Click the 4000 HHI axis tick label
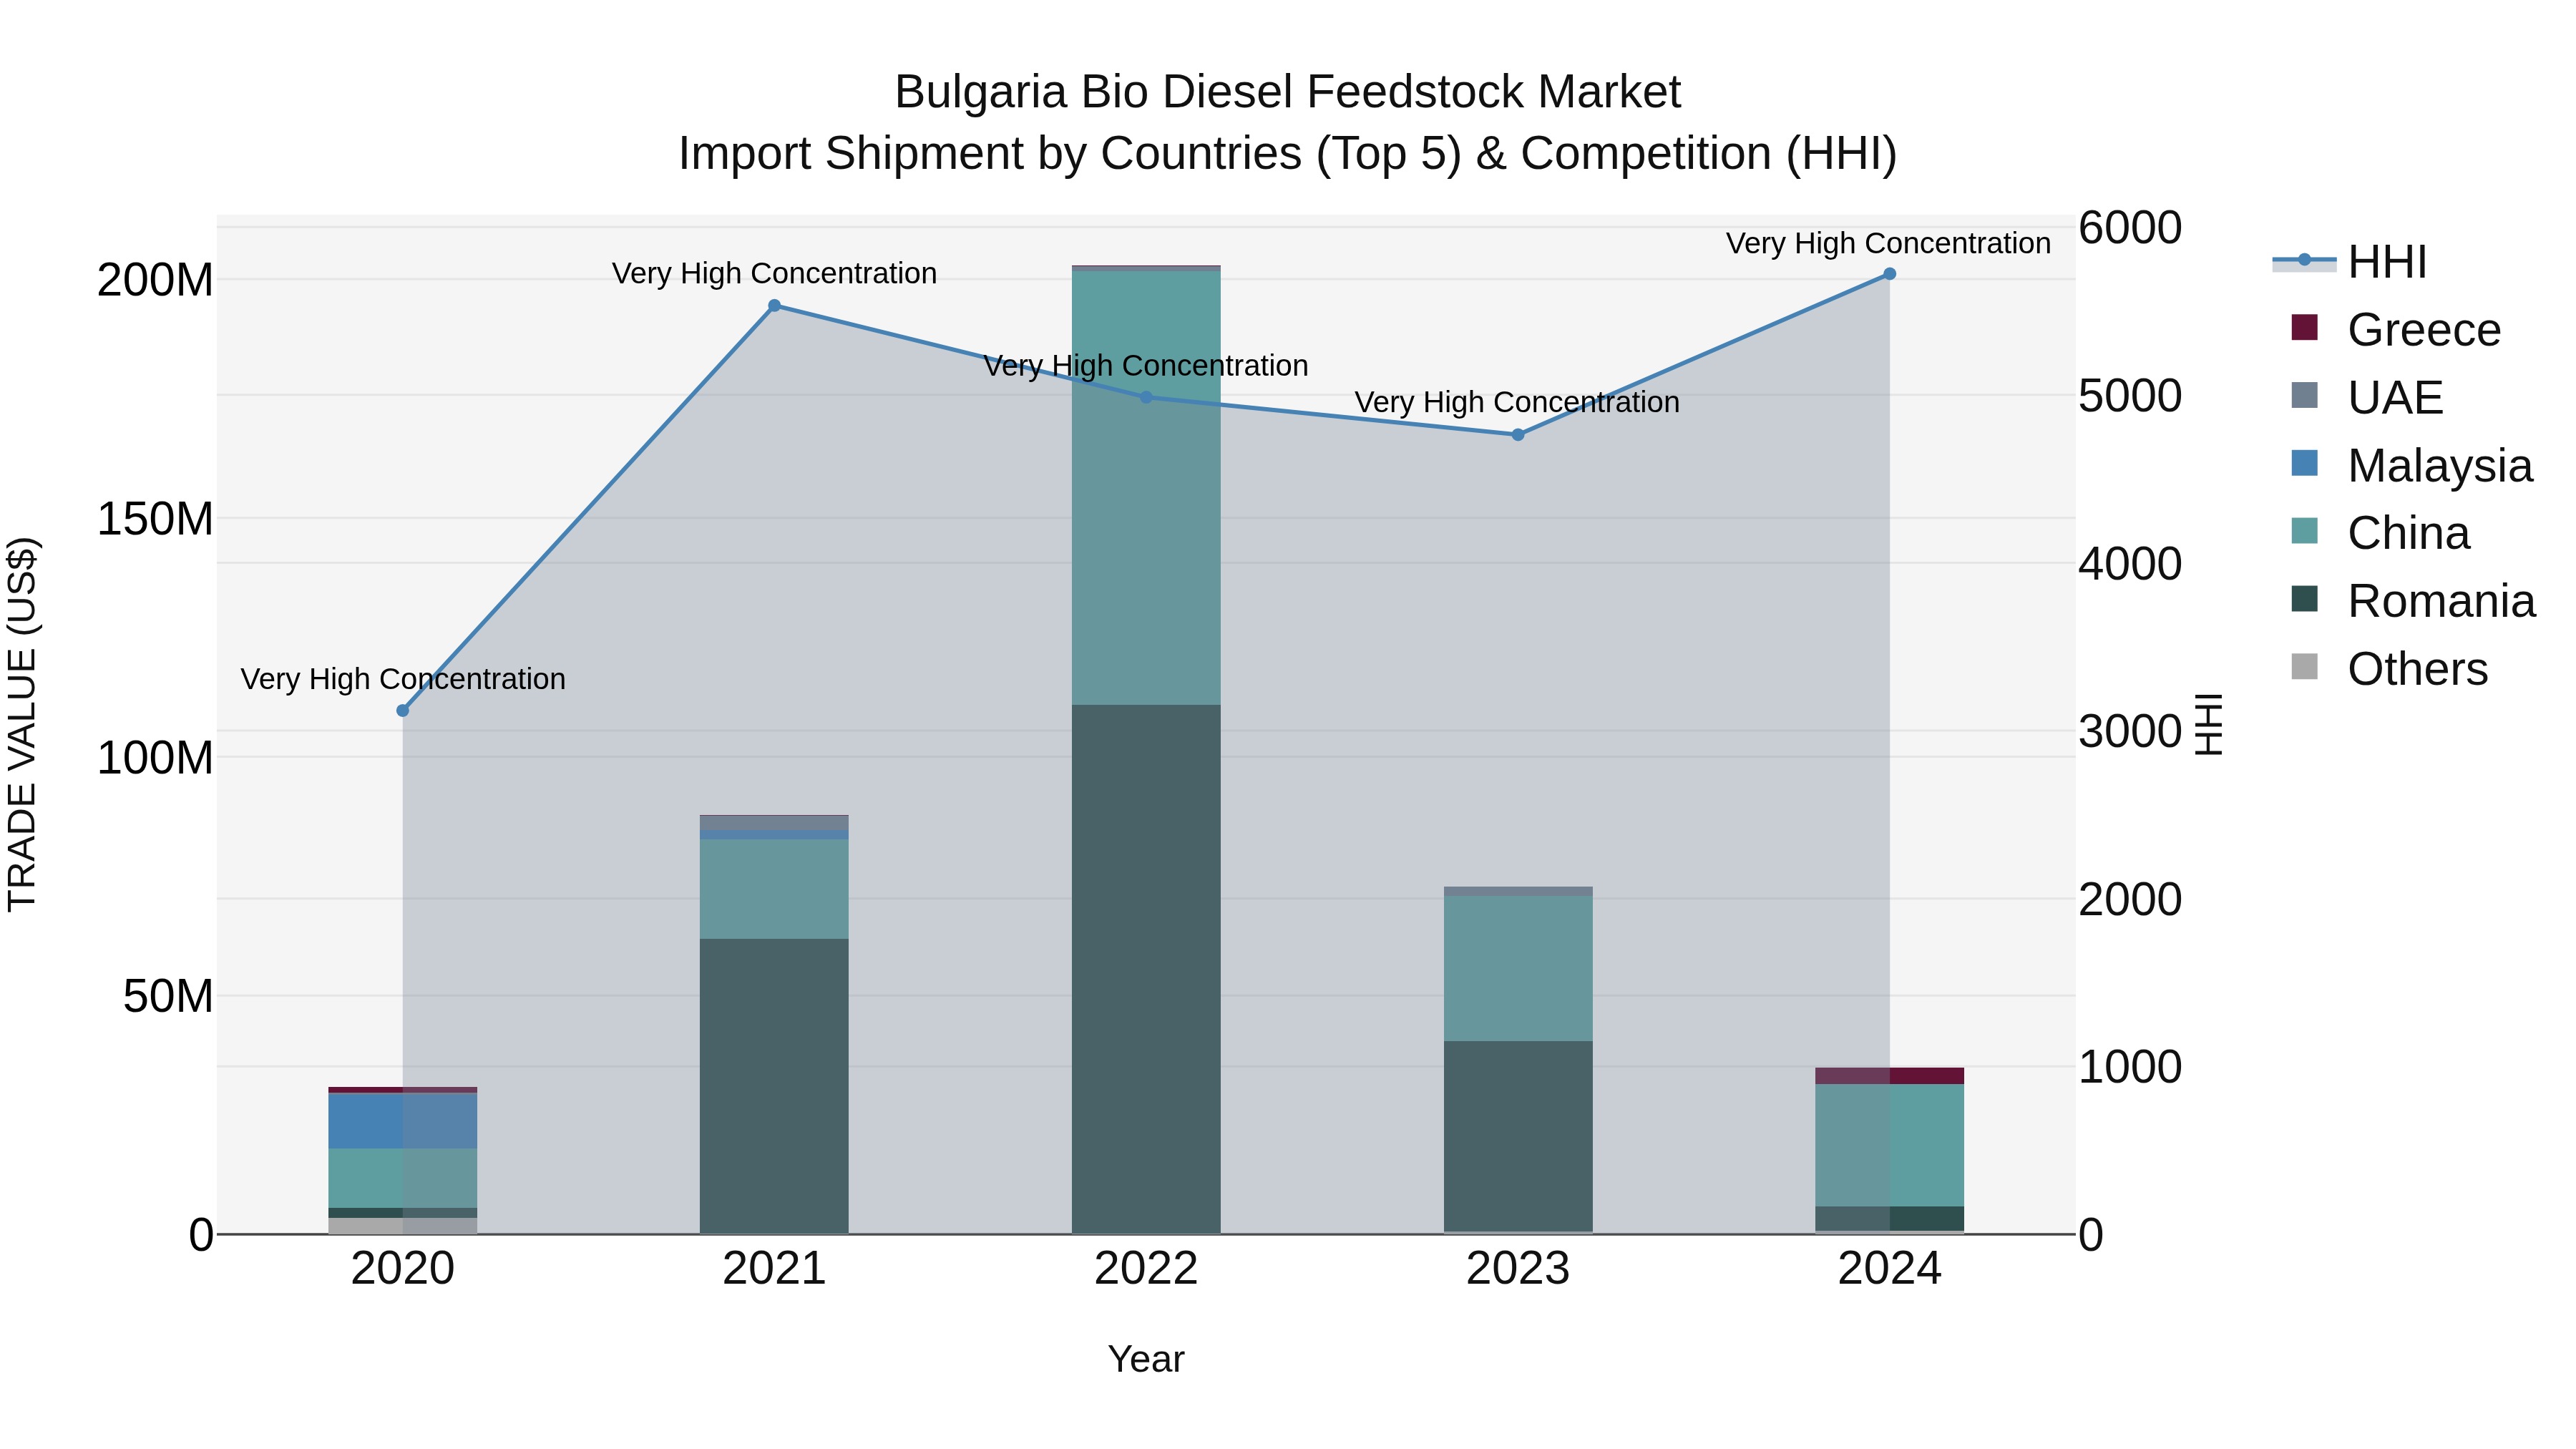Viewport: 2576px width, 1449px height. click(2130, 563)
